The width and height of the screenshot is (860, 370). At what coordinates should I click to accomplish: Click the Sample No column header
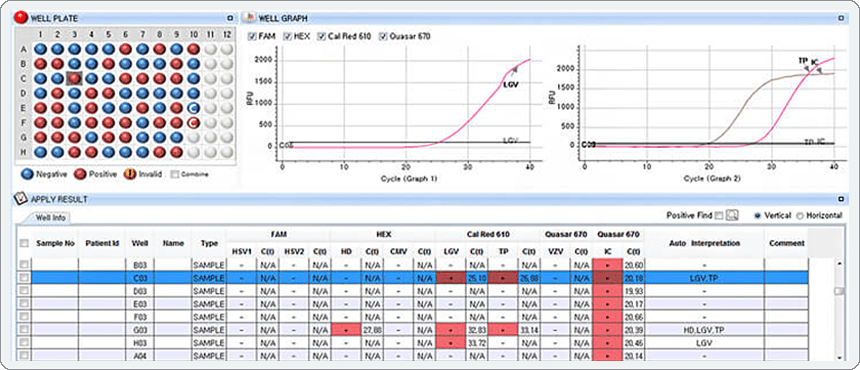pyautogui.click(x=55, y=243)
